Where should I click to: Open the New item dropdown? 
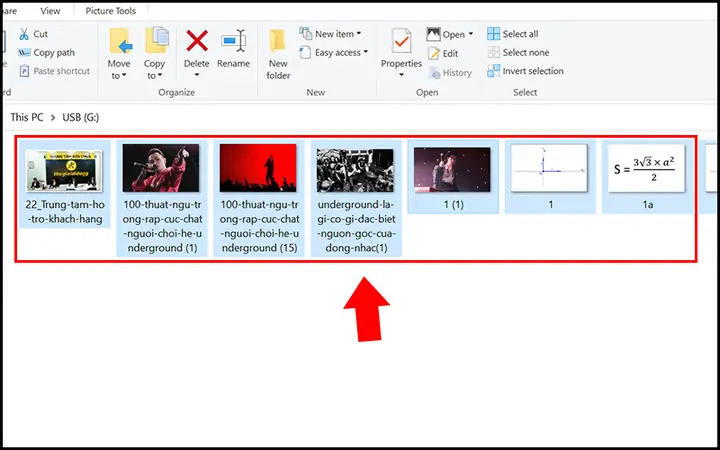point(330,34)
